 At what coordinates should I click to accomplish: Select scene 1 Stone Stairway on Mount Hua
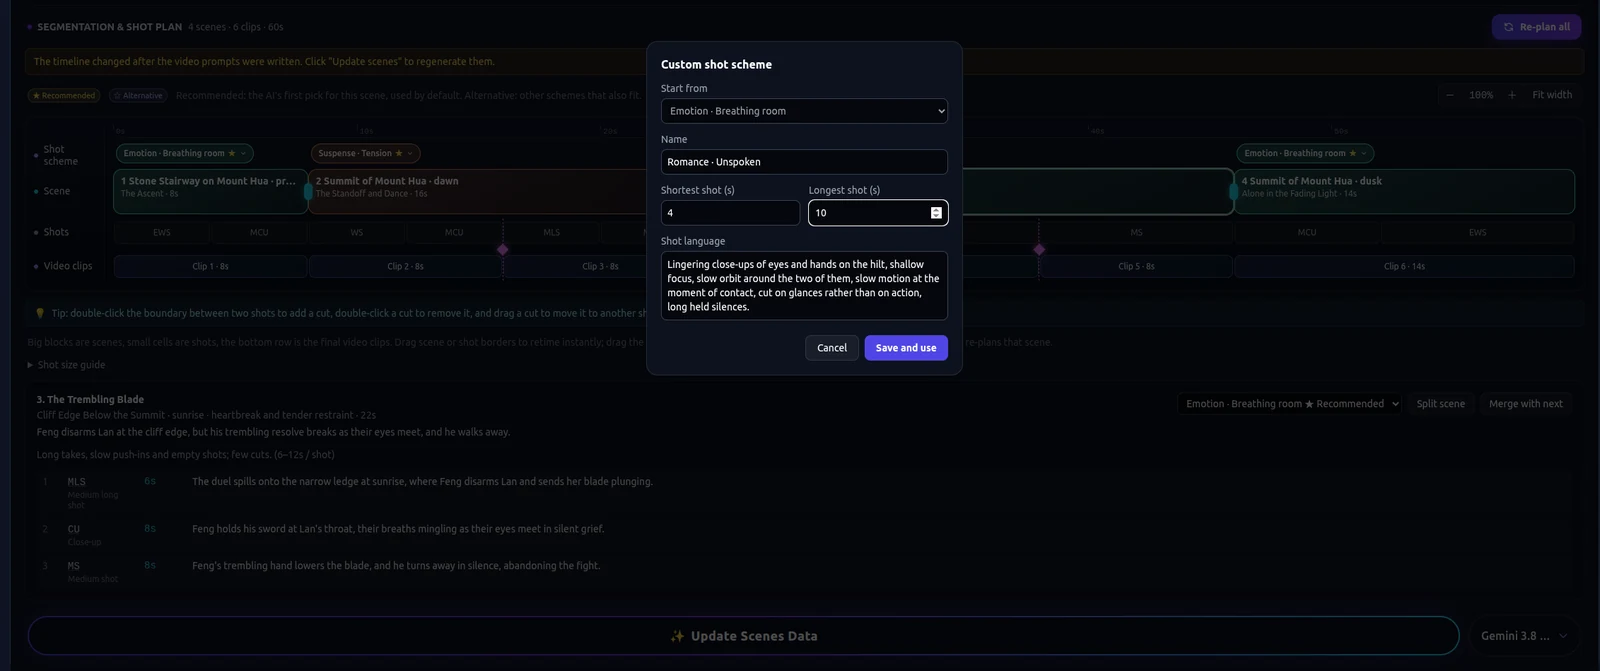[x=210, y=191]
